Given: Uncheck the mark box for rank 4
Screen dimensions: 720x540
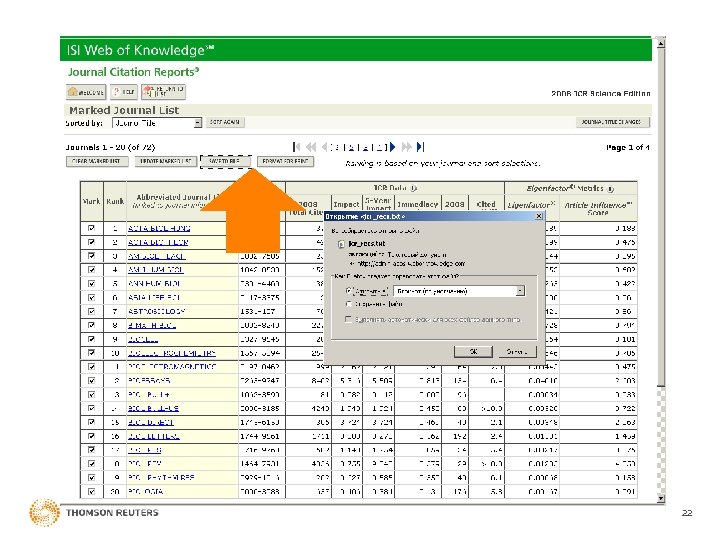Looking at the screenshot, I should (91, 270).
